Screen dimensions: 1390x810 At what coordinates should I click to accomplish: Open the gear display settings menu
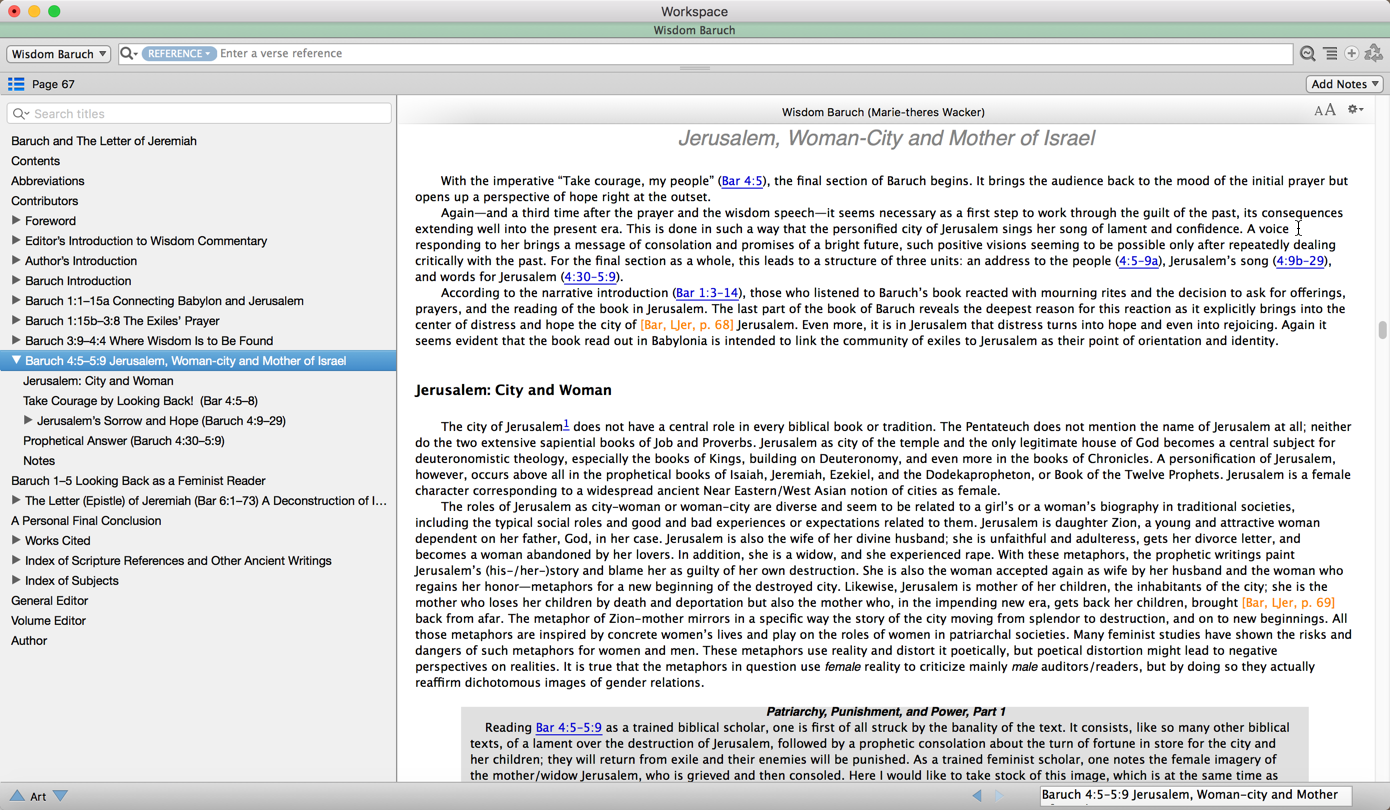(1355, 110)
